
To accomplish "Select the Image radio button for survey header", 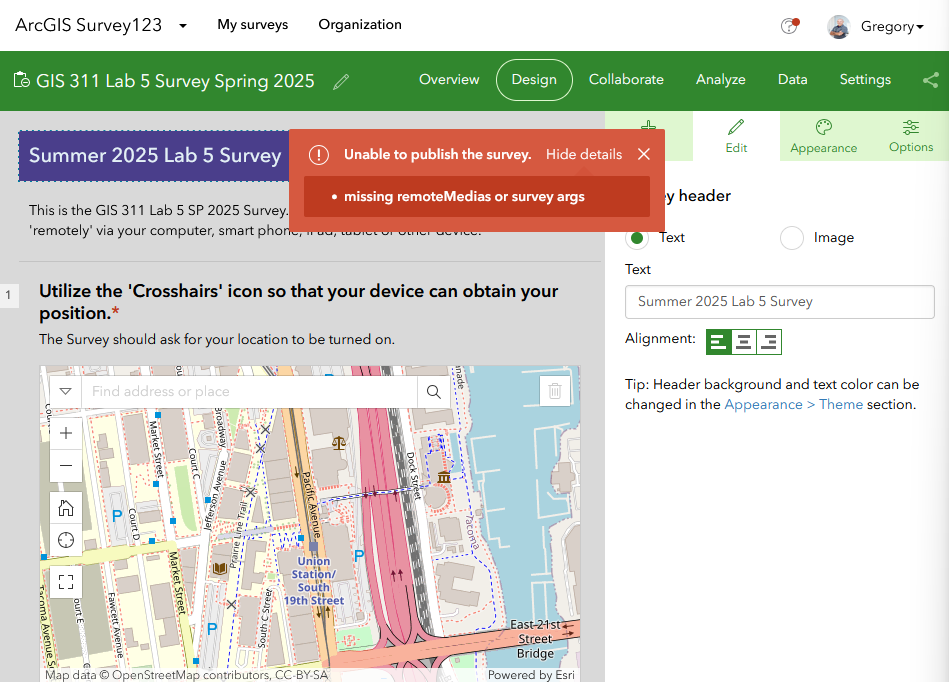I will 792,238.
